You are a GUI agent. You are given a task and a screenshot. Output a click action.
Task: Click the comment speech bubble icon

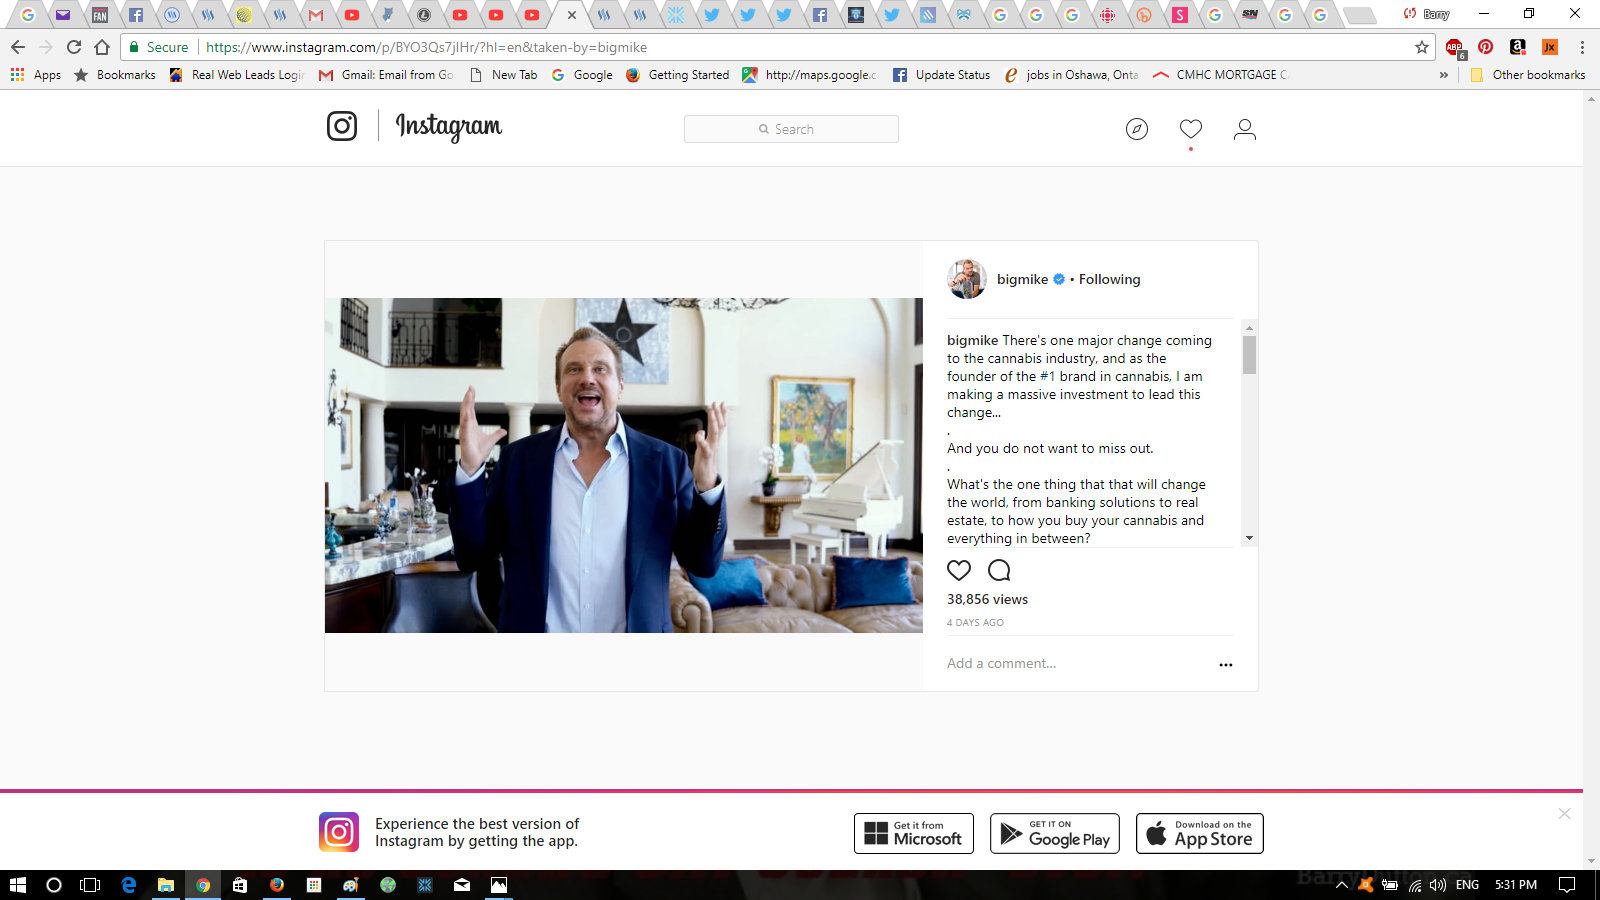pos(999,570)
